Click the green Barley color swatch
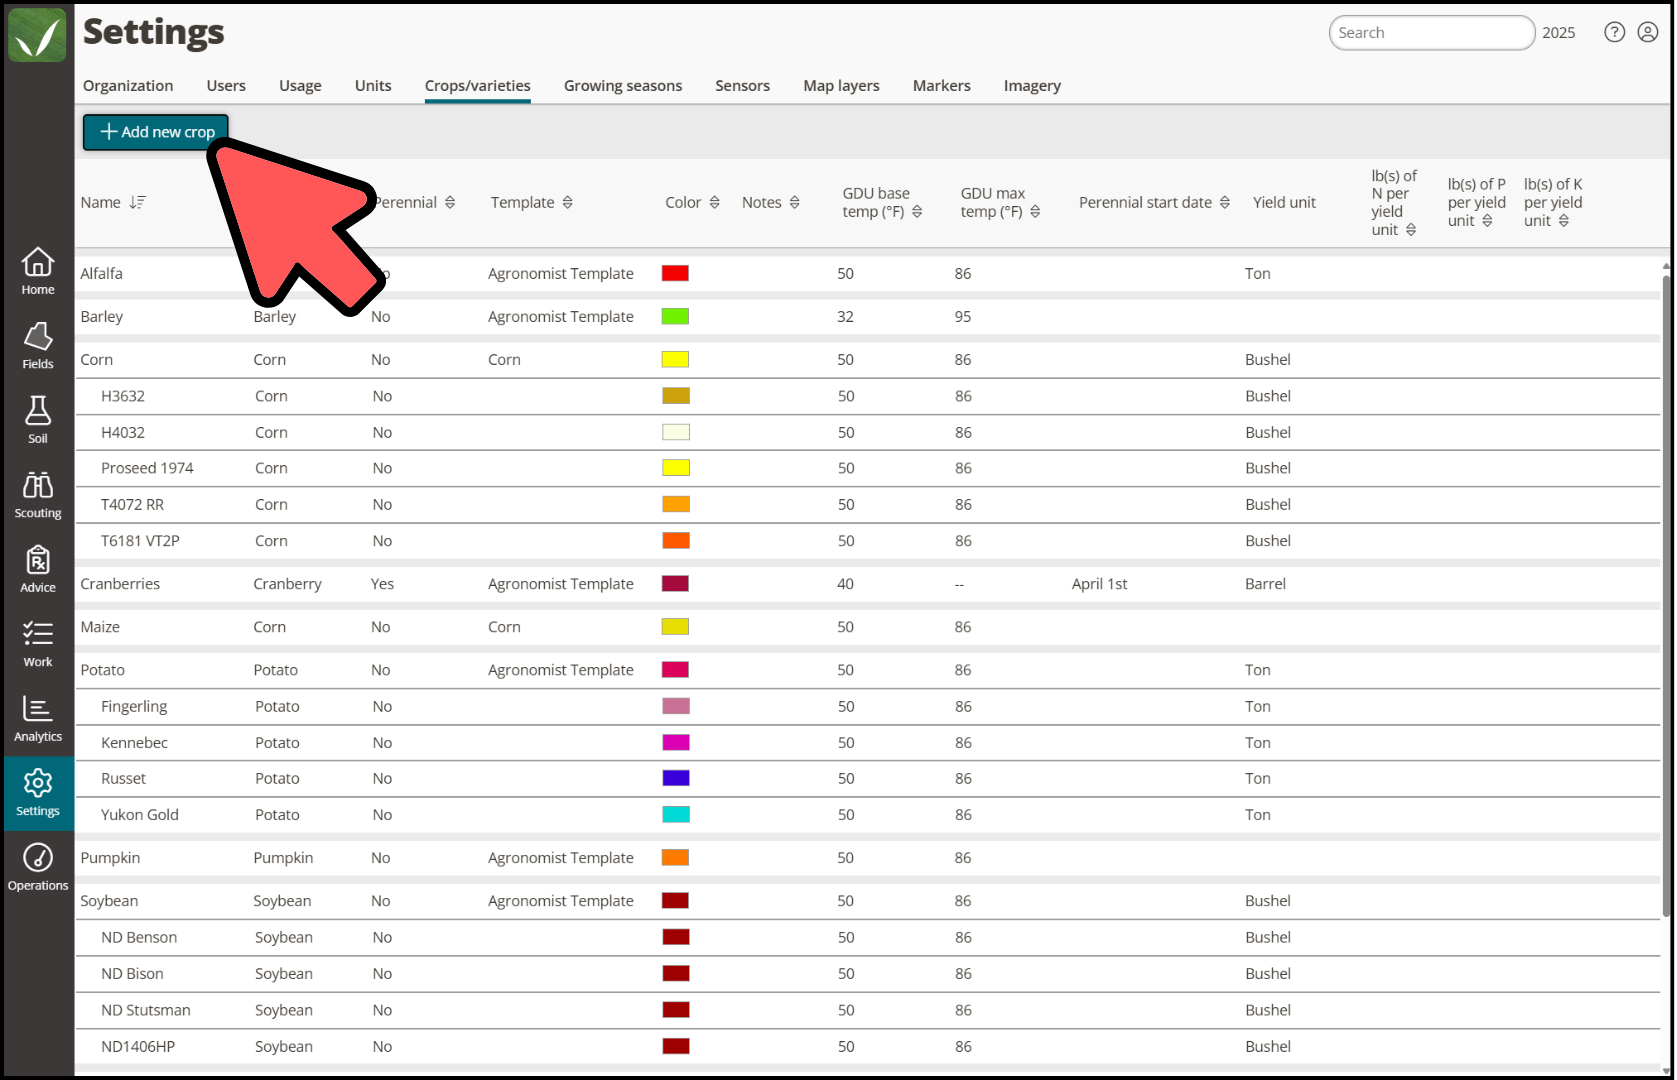The image size is (1677, 1080). coord(675,316)
